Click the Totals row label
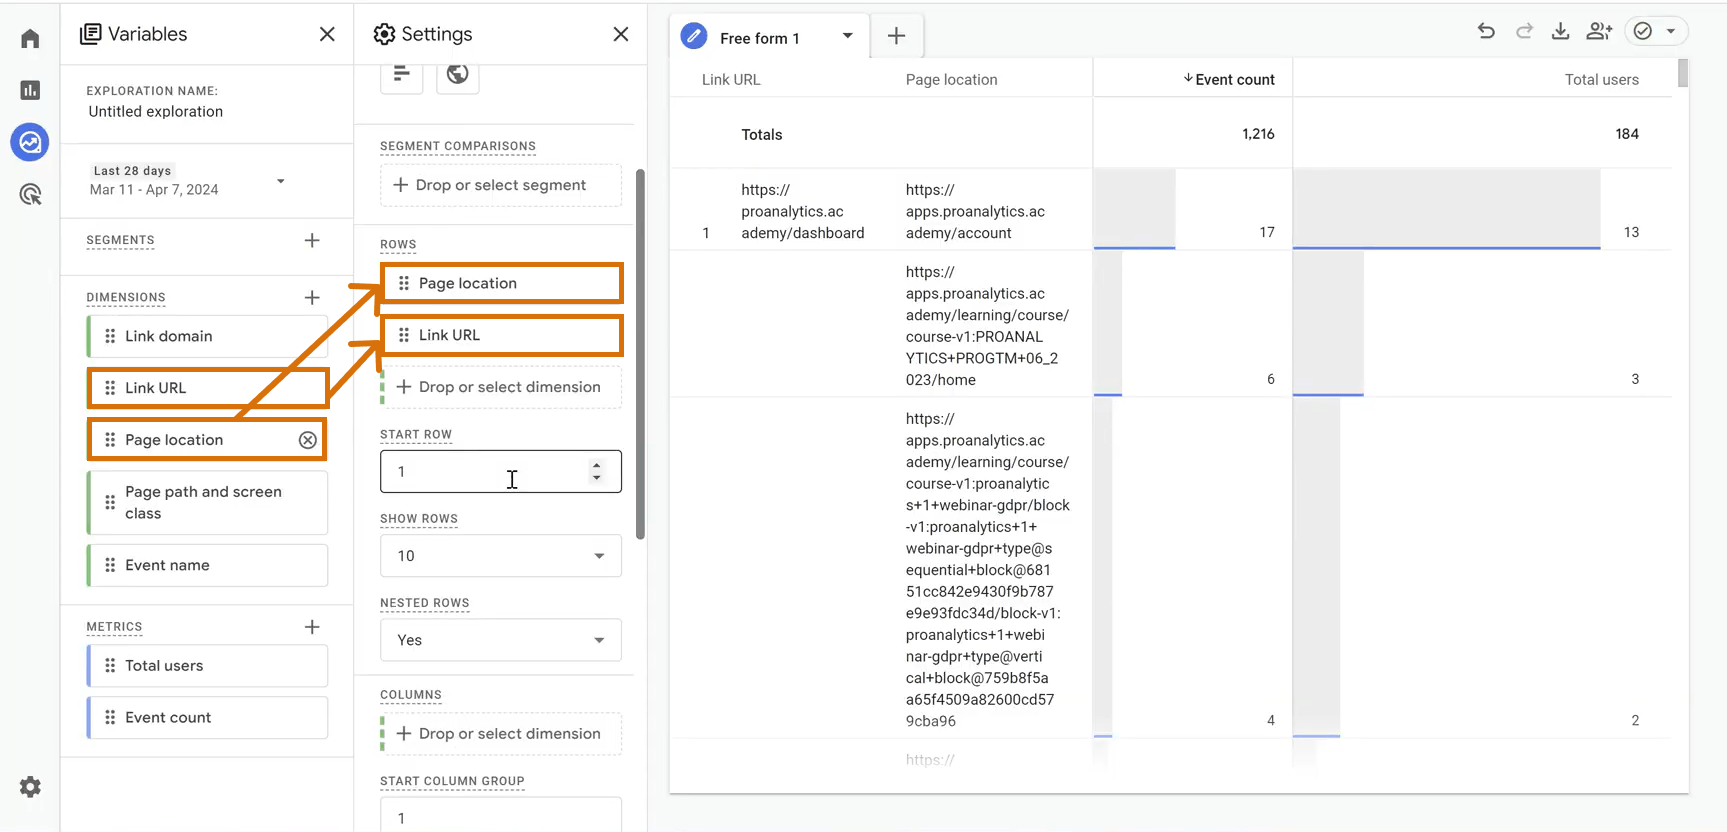The width and height of the screenshot is (1727, 832). click(762, 134)
